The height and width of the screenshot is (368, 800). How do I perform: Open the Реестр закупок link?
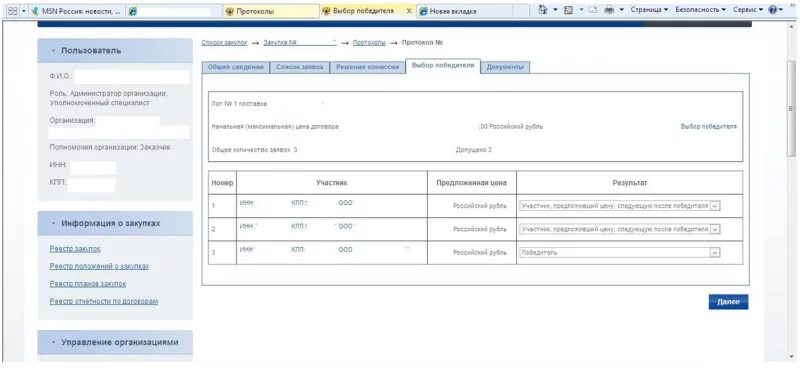pos(75,249)
